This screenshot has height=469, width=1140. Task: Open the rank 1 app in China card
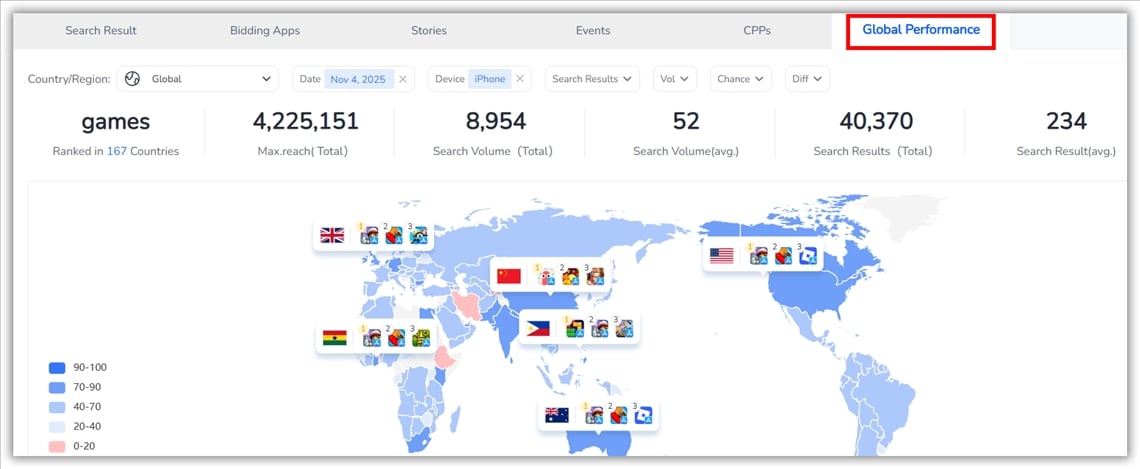pyautogui.click(x=546, y=276)
